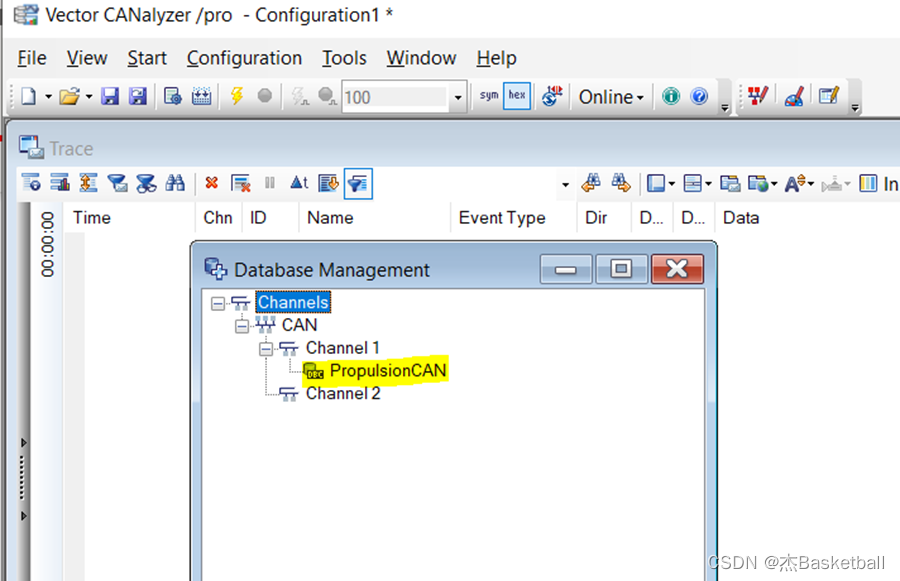Click the Open configuration folder icon
Viewport: 900px width, 581px height.
69,96
